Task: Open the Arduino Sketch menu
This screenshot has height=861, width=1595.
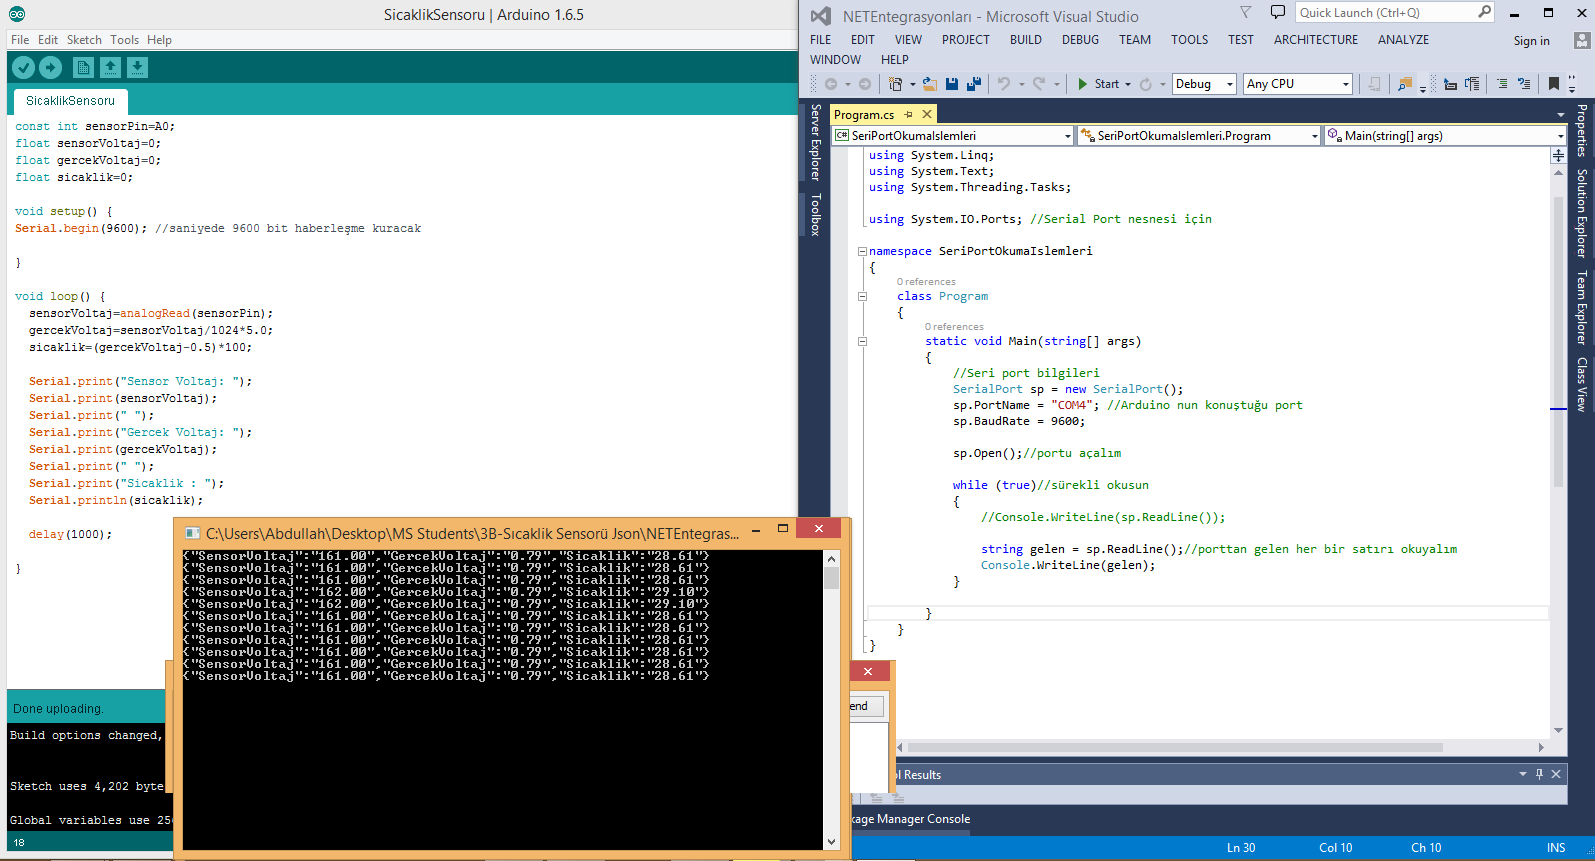Action: [x=84, y=40]
